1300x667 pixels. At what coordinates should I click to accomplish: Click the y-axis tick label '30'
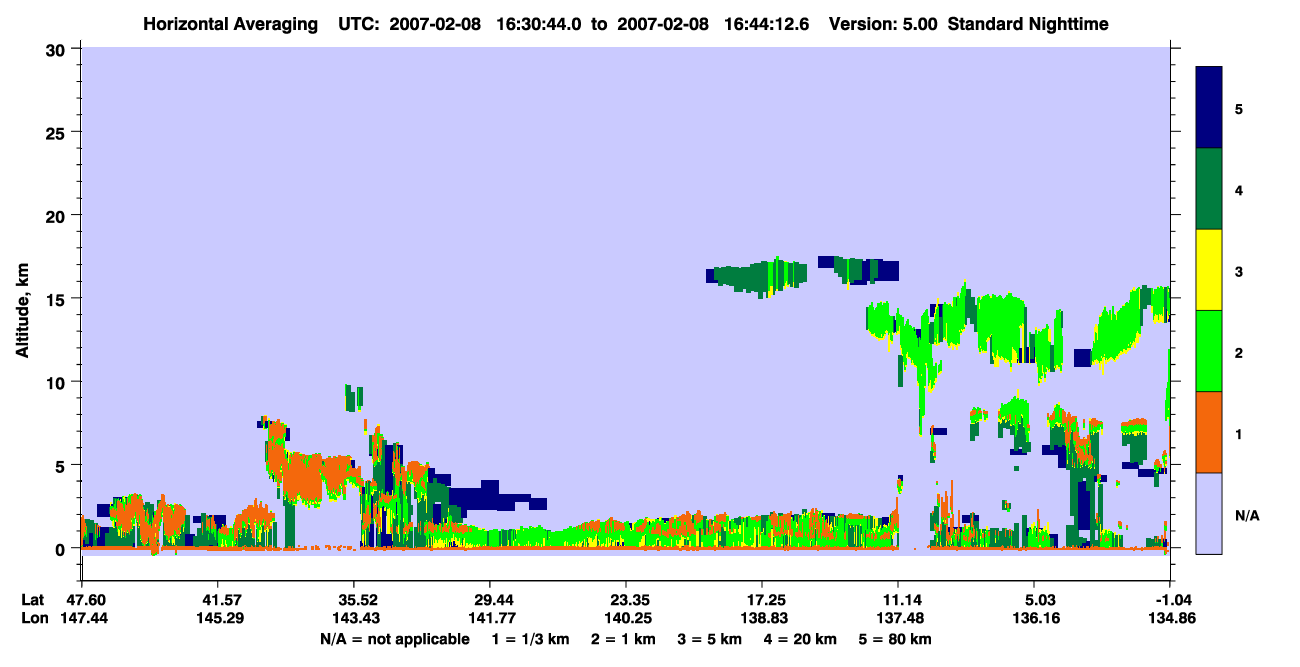[x=58, y=49]
